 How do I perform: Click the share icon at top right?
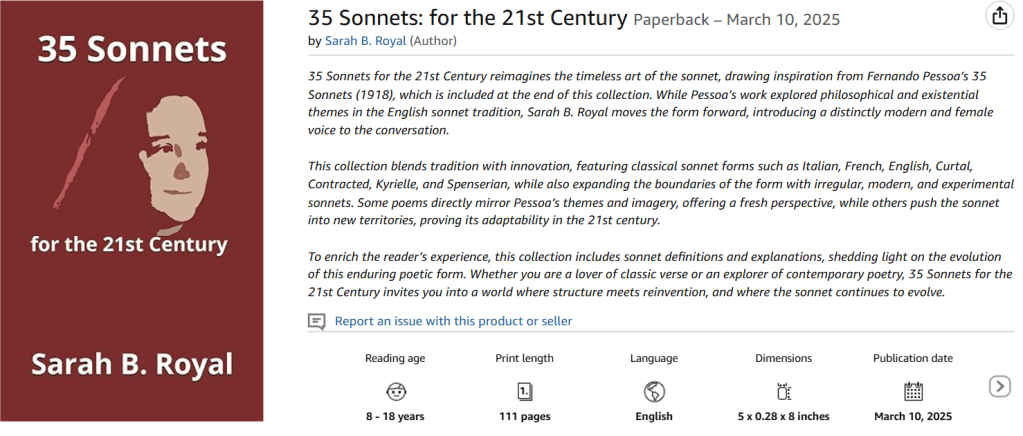coord(999,16)
